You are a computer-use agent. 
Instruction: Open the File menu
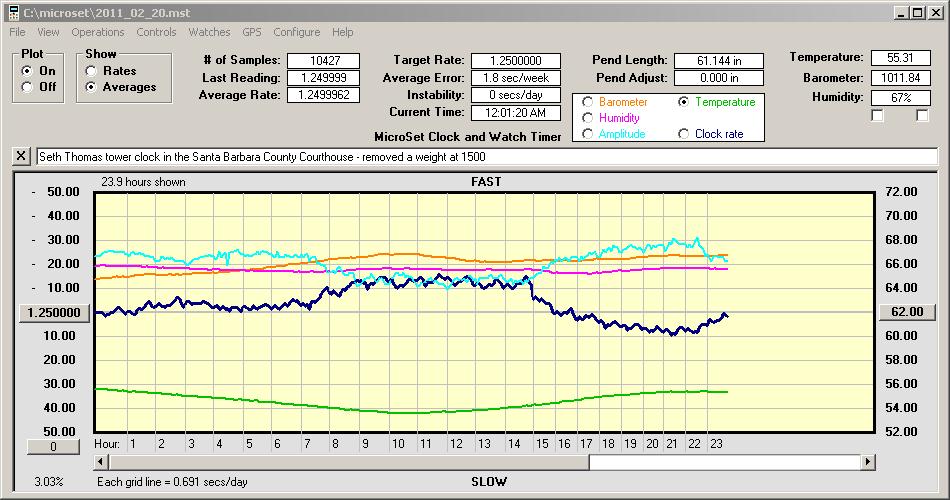tap(17, 32)
